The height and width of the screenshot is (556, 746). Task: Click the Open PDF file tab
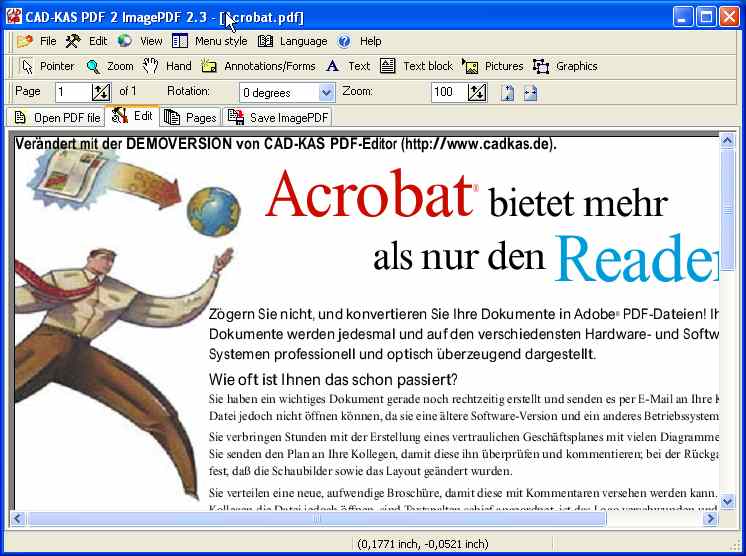[57, 117]
